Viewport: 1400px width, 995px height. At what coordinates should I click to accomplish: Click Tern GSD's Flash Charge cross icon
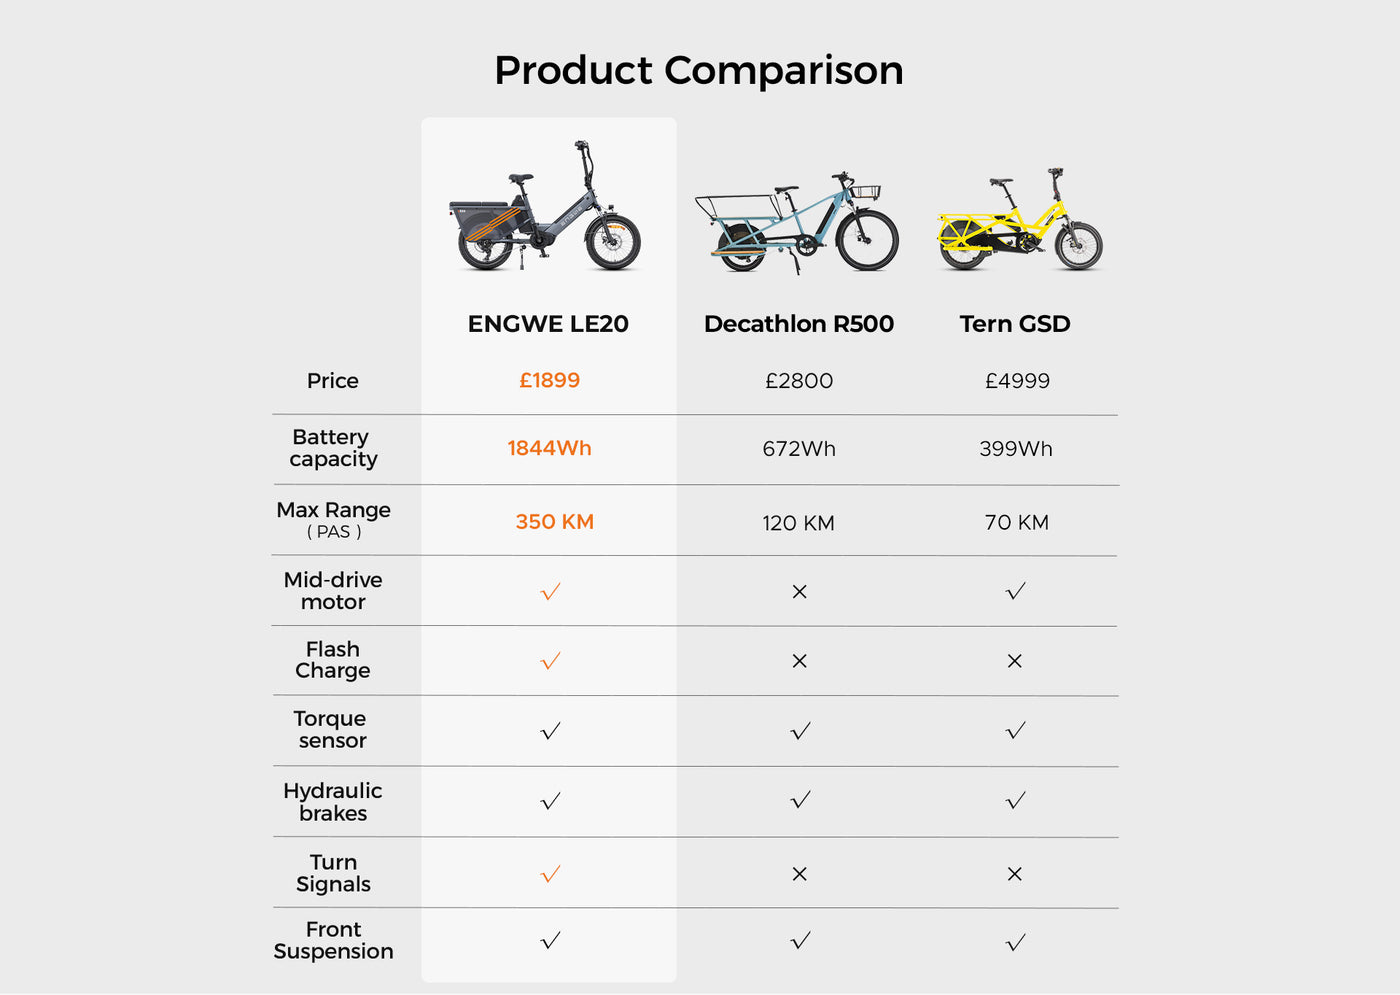pos(1014,661)
